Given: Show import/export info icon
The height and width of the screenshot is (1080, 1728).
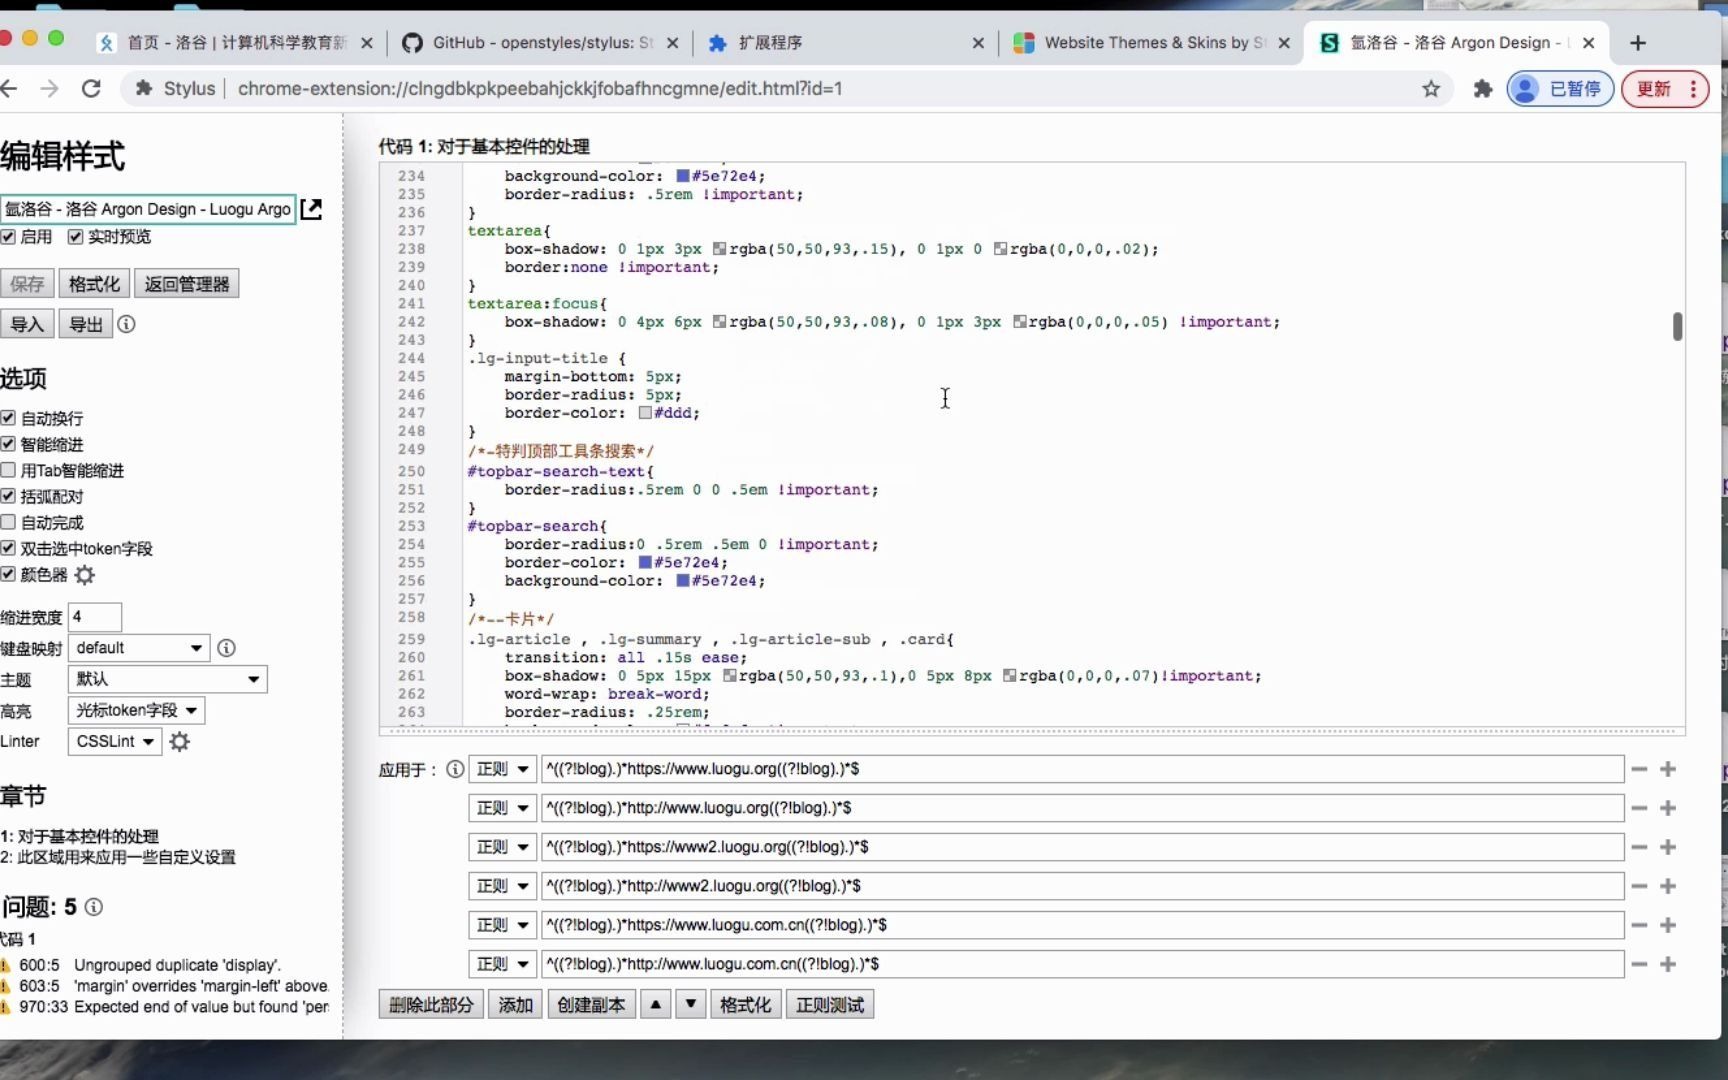Looking at the screenshot, I should (x=126, y=324).
